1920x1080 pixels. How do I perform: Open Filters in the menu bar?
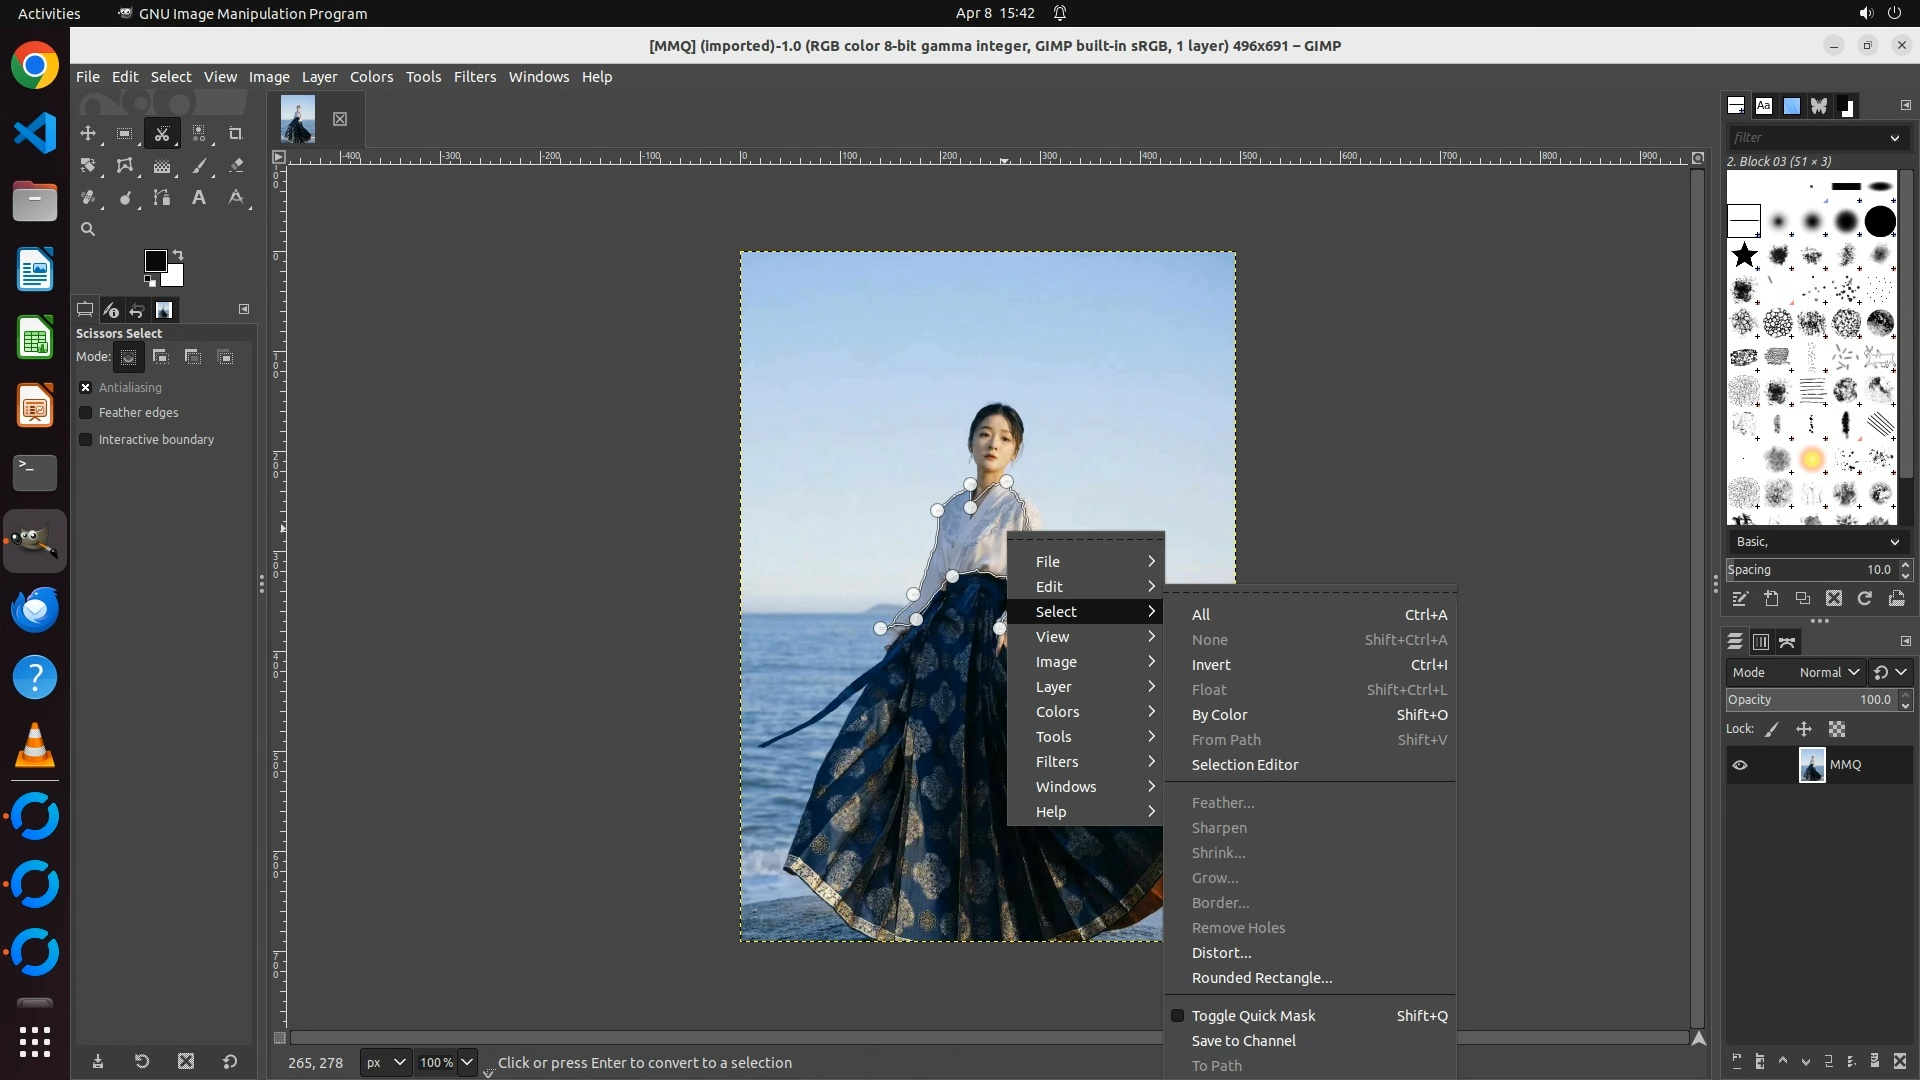[x=474, y=77]
